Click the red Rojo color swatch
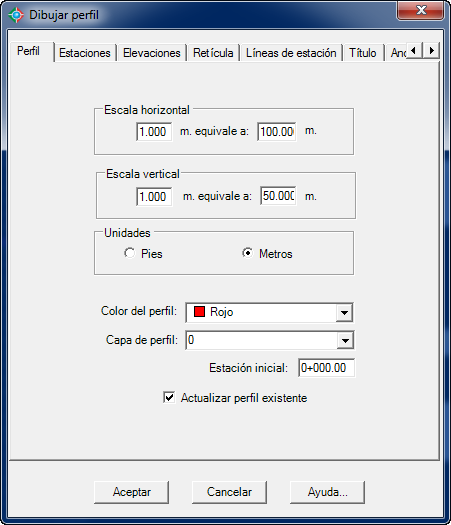Image resolution: width=451 pixels, height=525 pixels. (199, 312)
